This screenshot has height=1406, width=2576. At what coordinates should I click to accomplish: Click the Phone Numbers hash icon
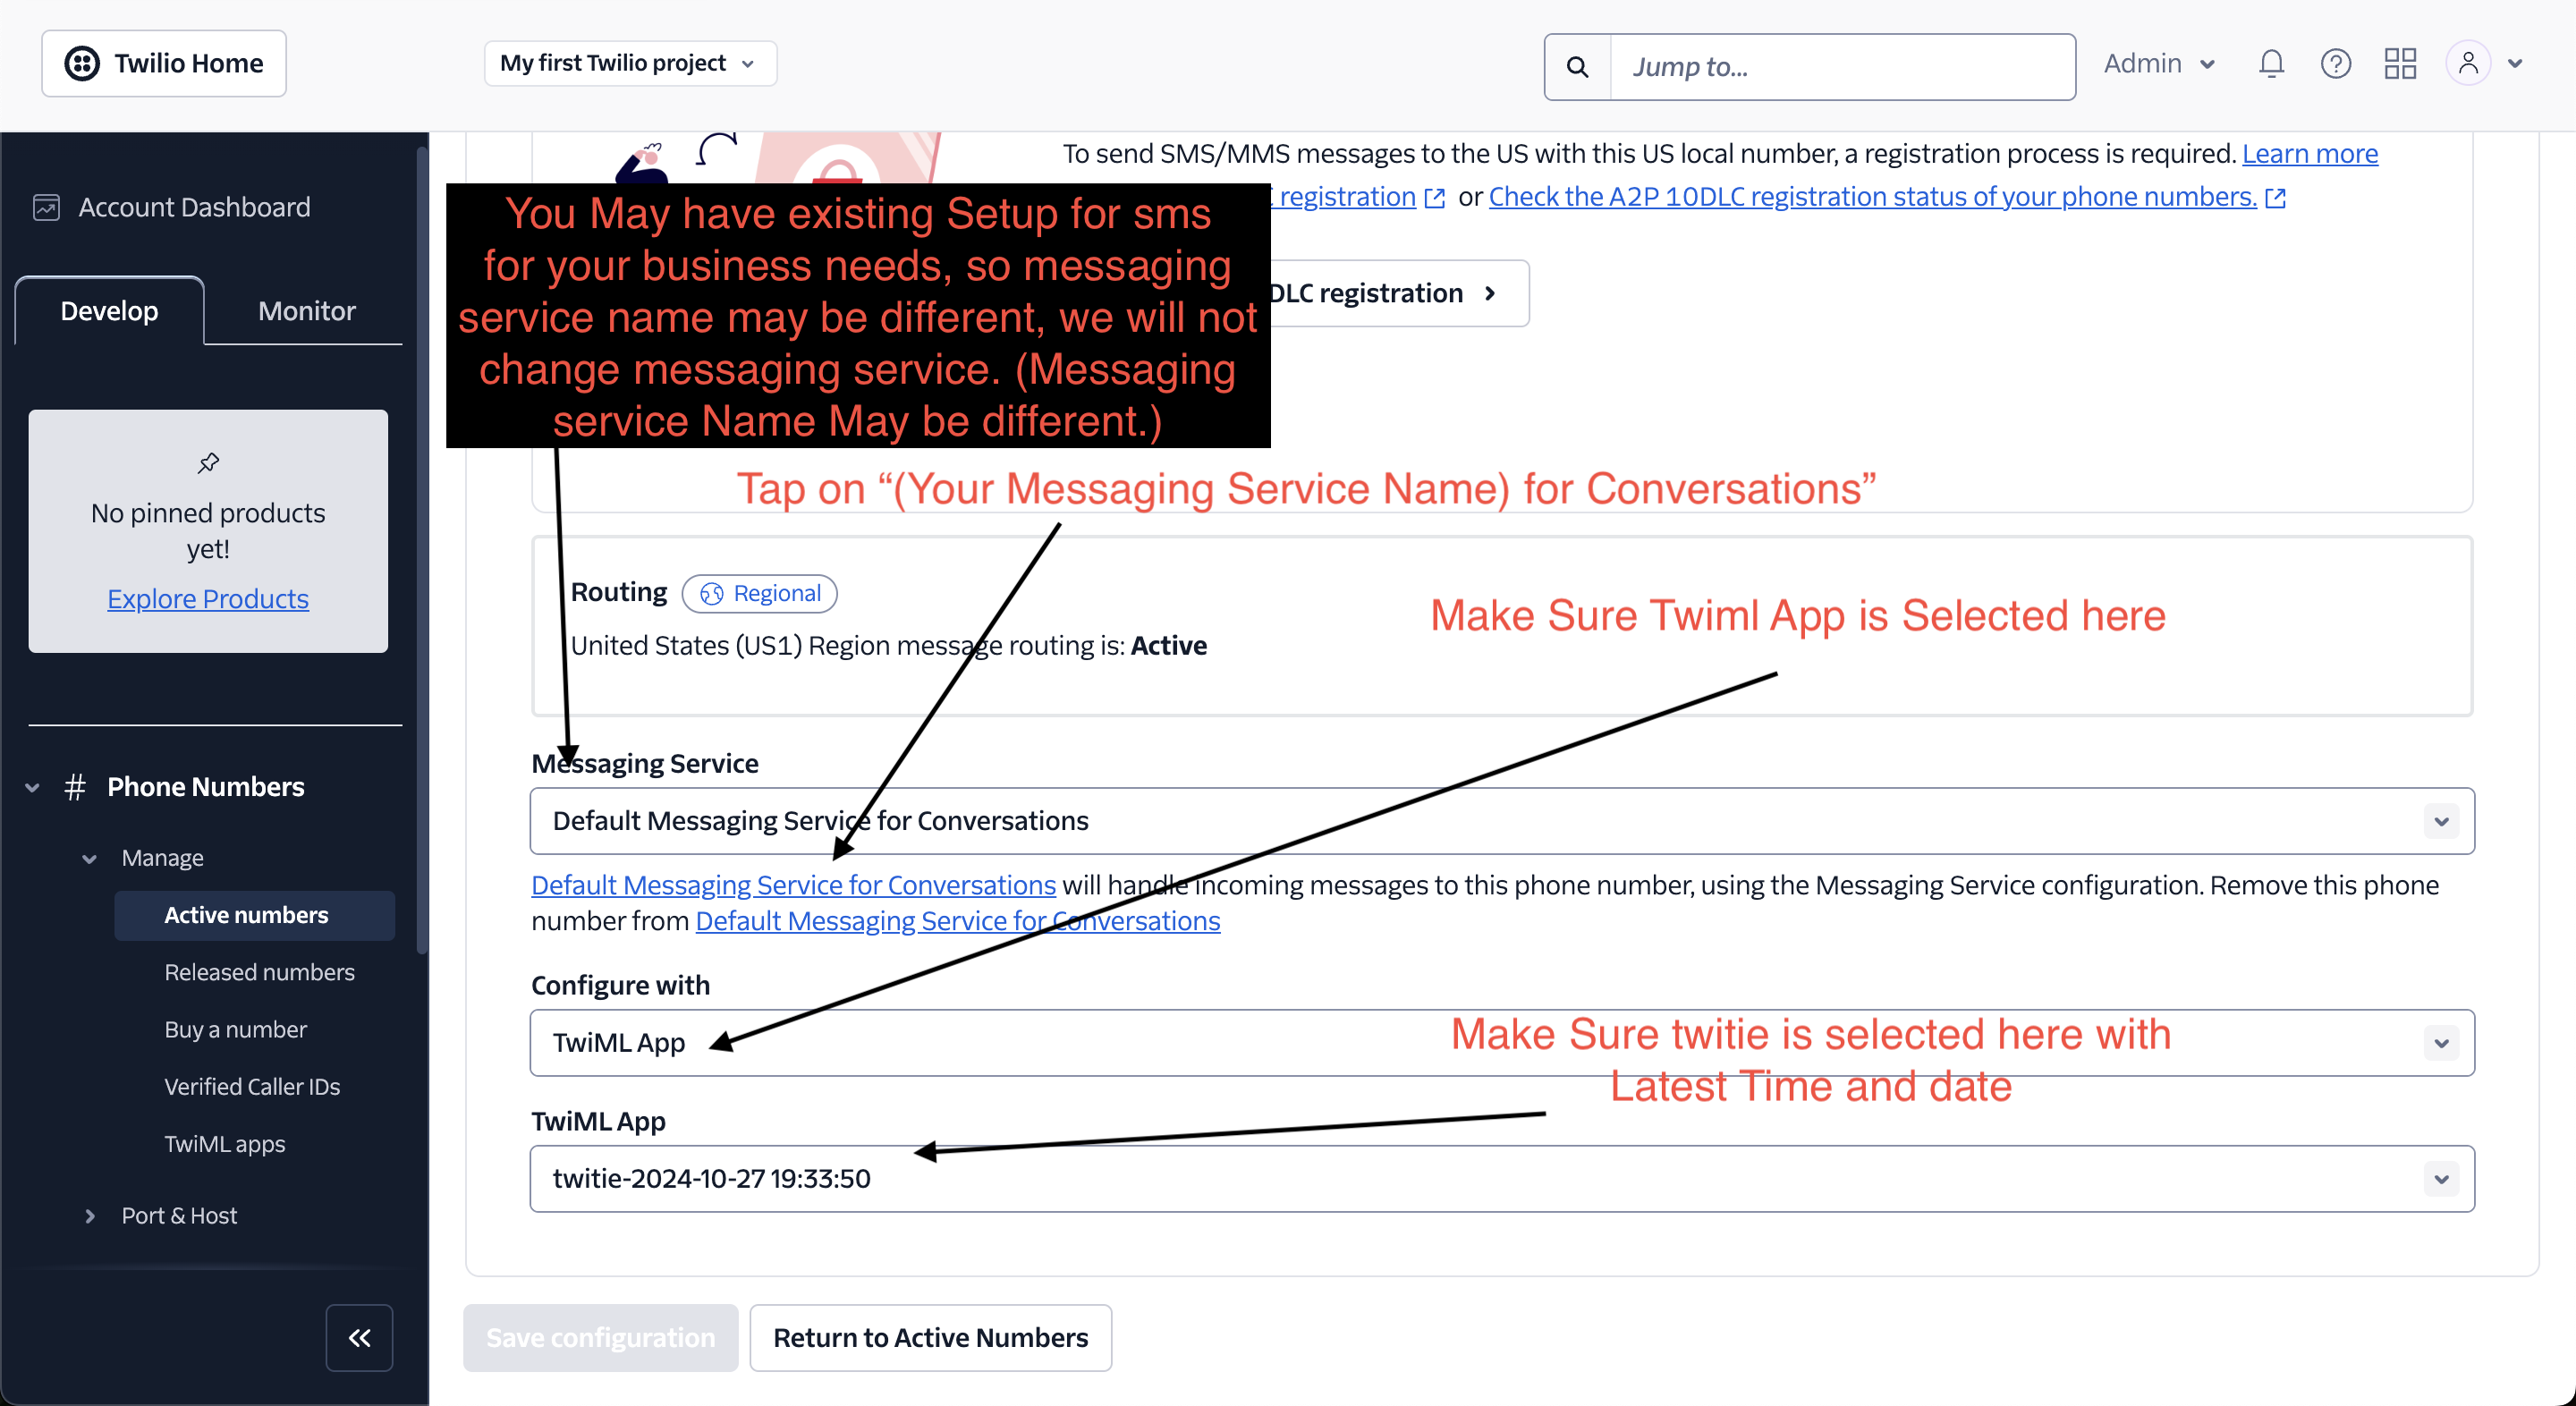(75, 787)
